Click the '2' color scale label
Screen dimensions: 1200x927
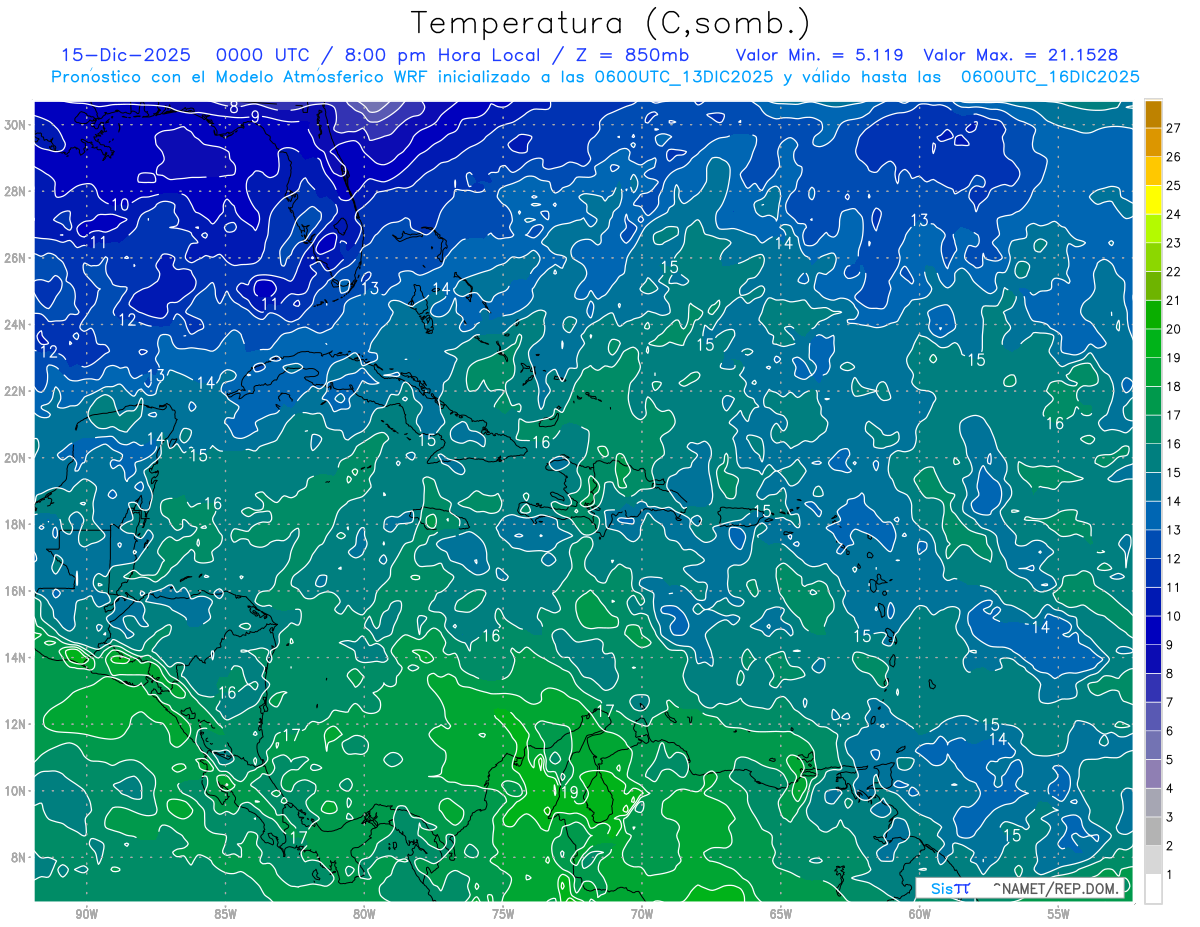[x=1170, y=846]
